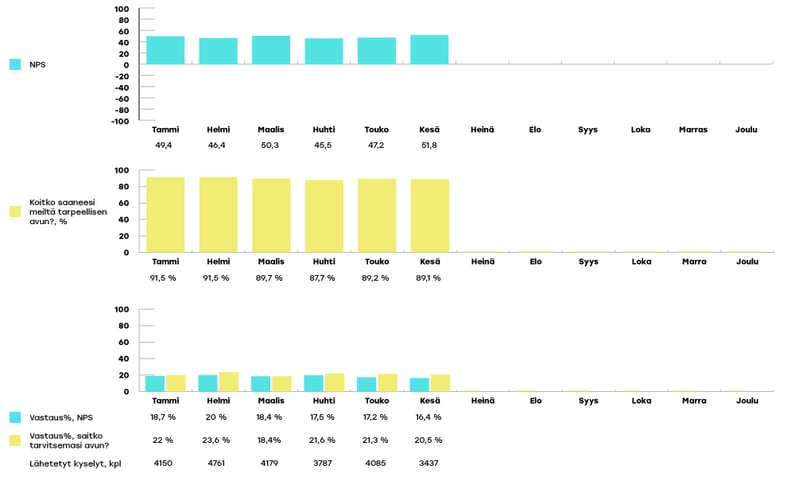Viewport: 795px width, 477px height.
Task: Click the cyan 'Vastaus%, NPS' legend swatch
Action: 15,417
